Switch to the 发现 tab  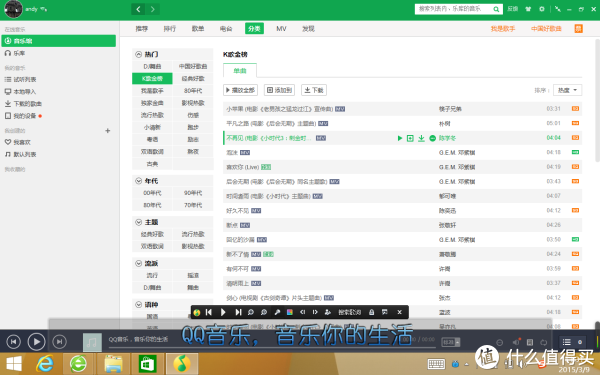click(x=308, y=29)
